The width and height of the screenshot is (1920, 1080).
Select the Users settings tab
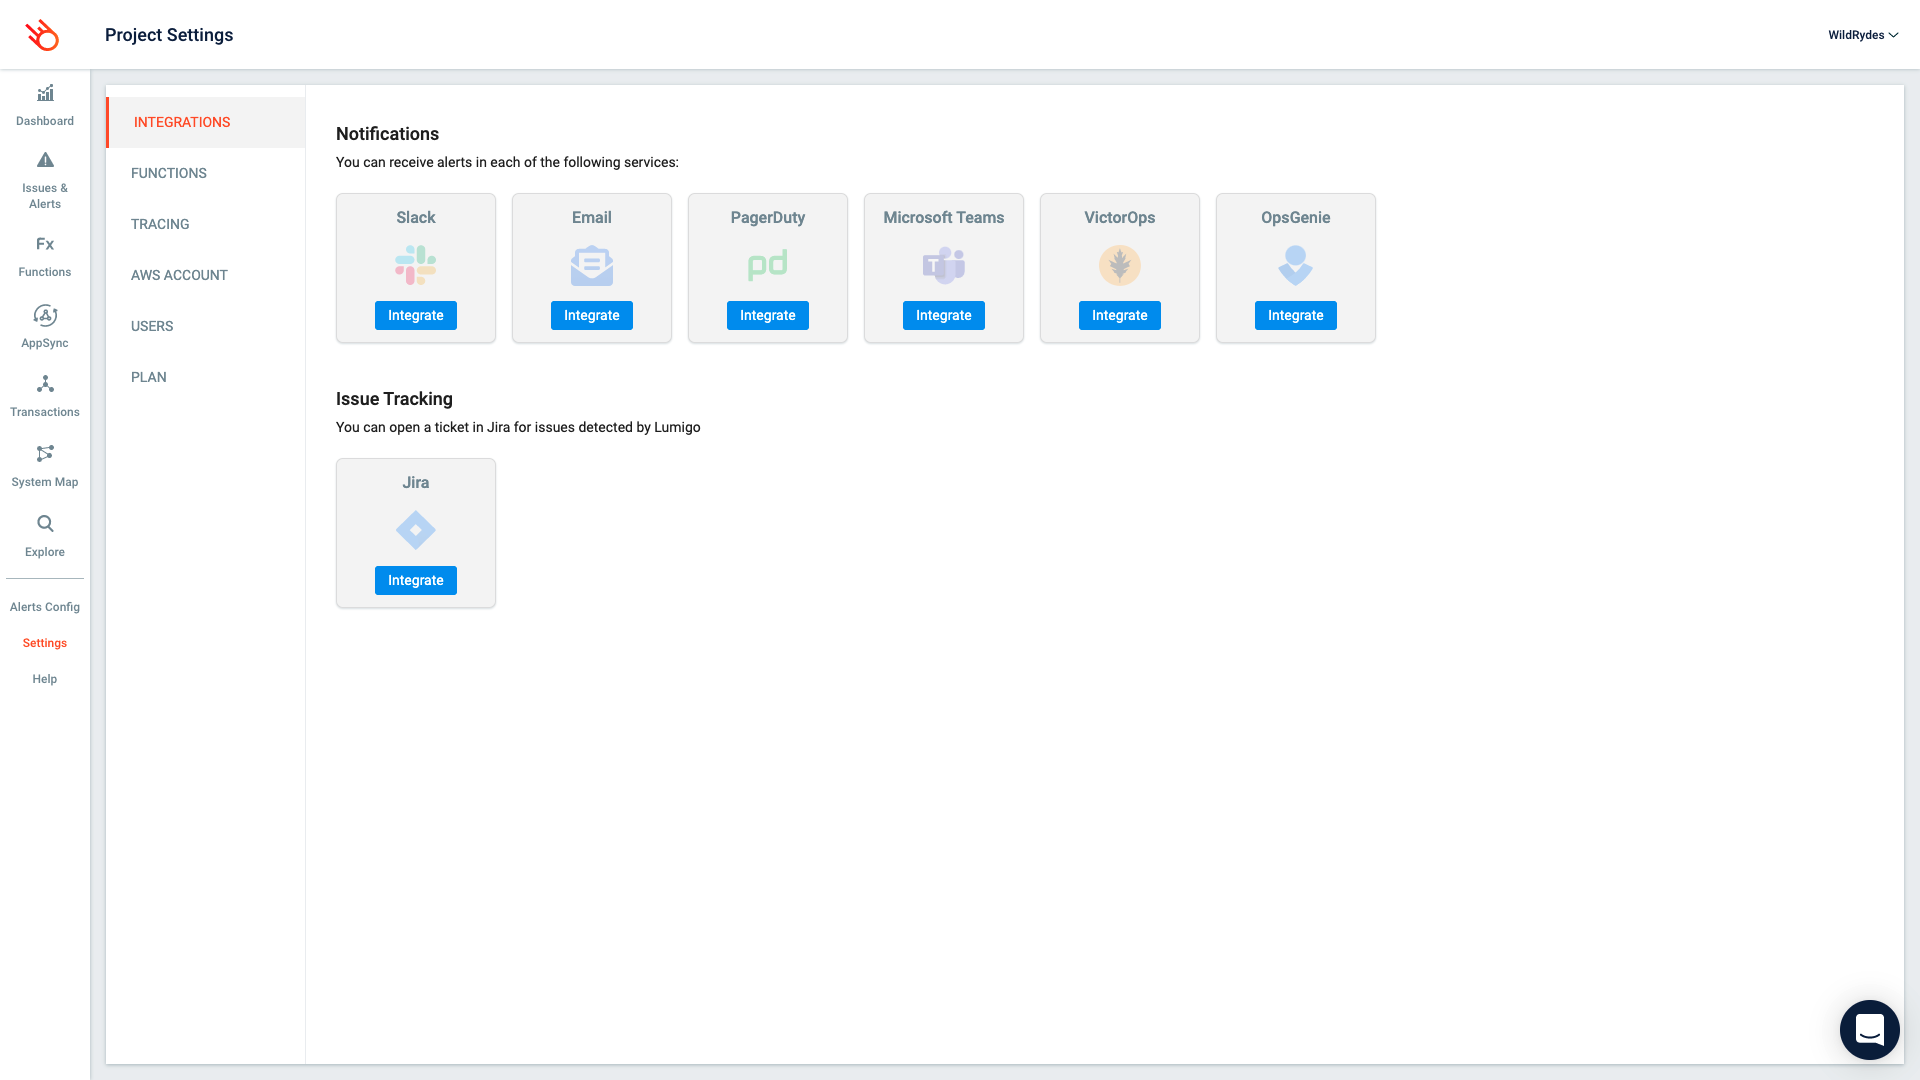[x=152, y=326]
